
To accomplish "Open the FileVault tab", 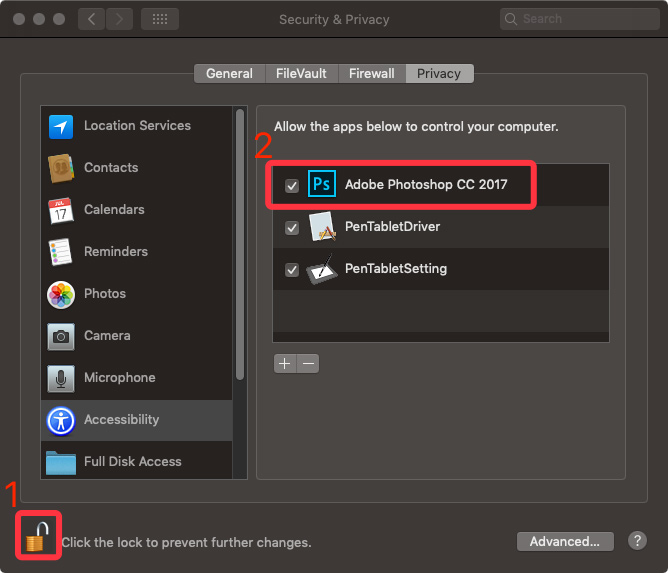I will point(301,74).
